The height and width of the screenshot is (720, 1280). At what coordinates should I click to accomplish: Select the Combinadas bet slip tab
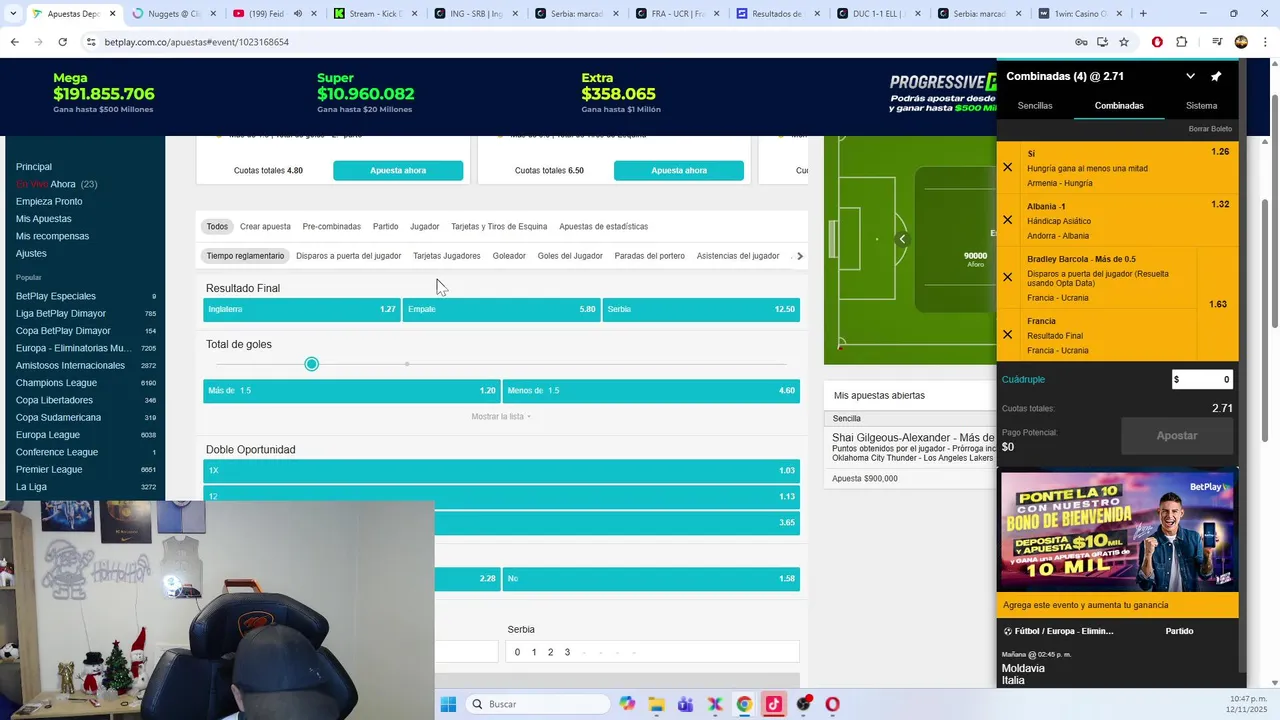tap(1119, 105)
